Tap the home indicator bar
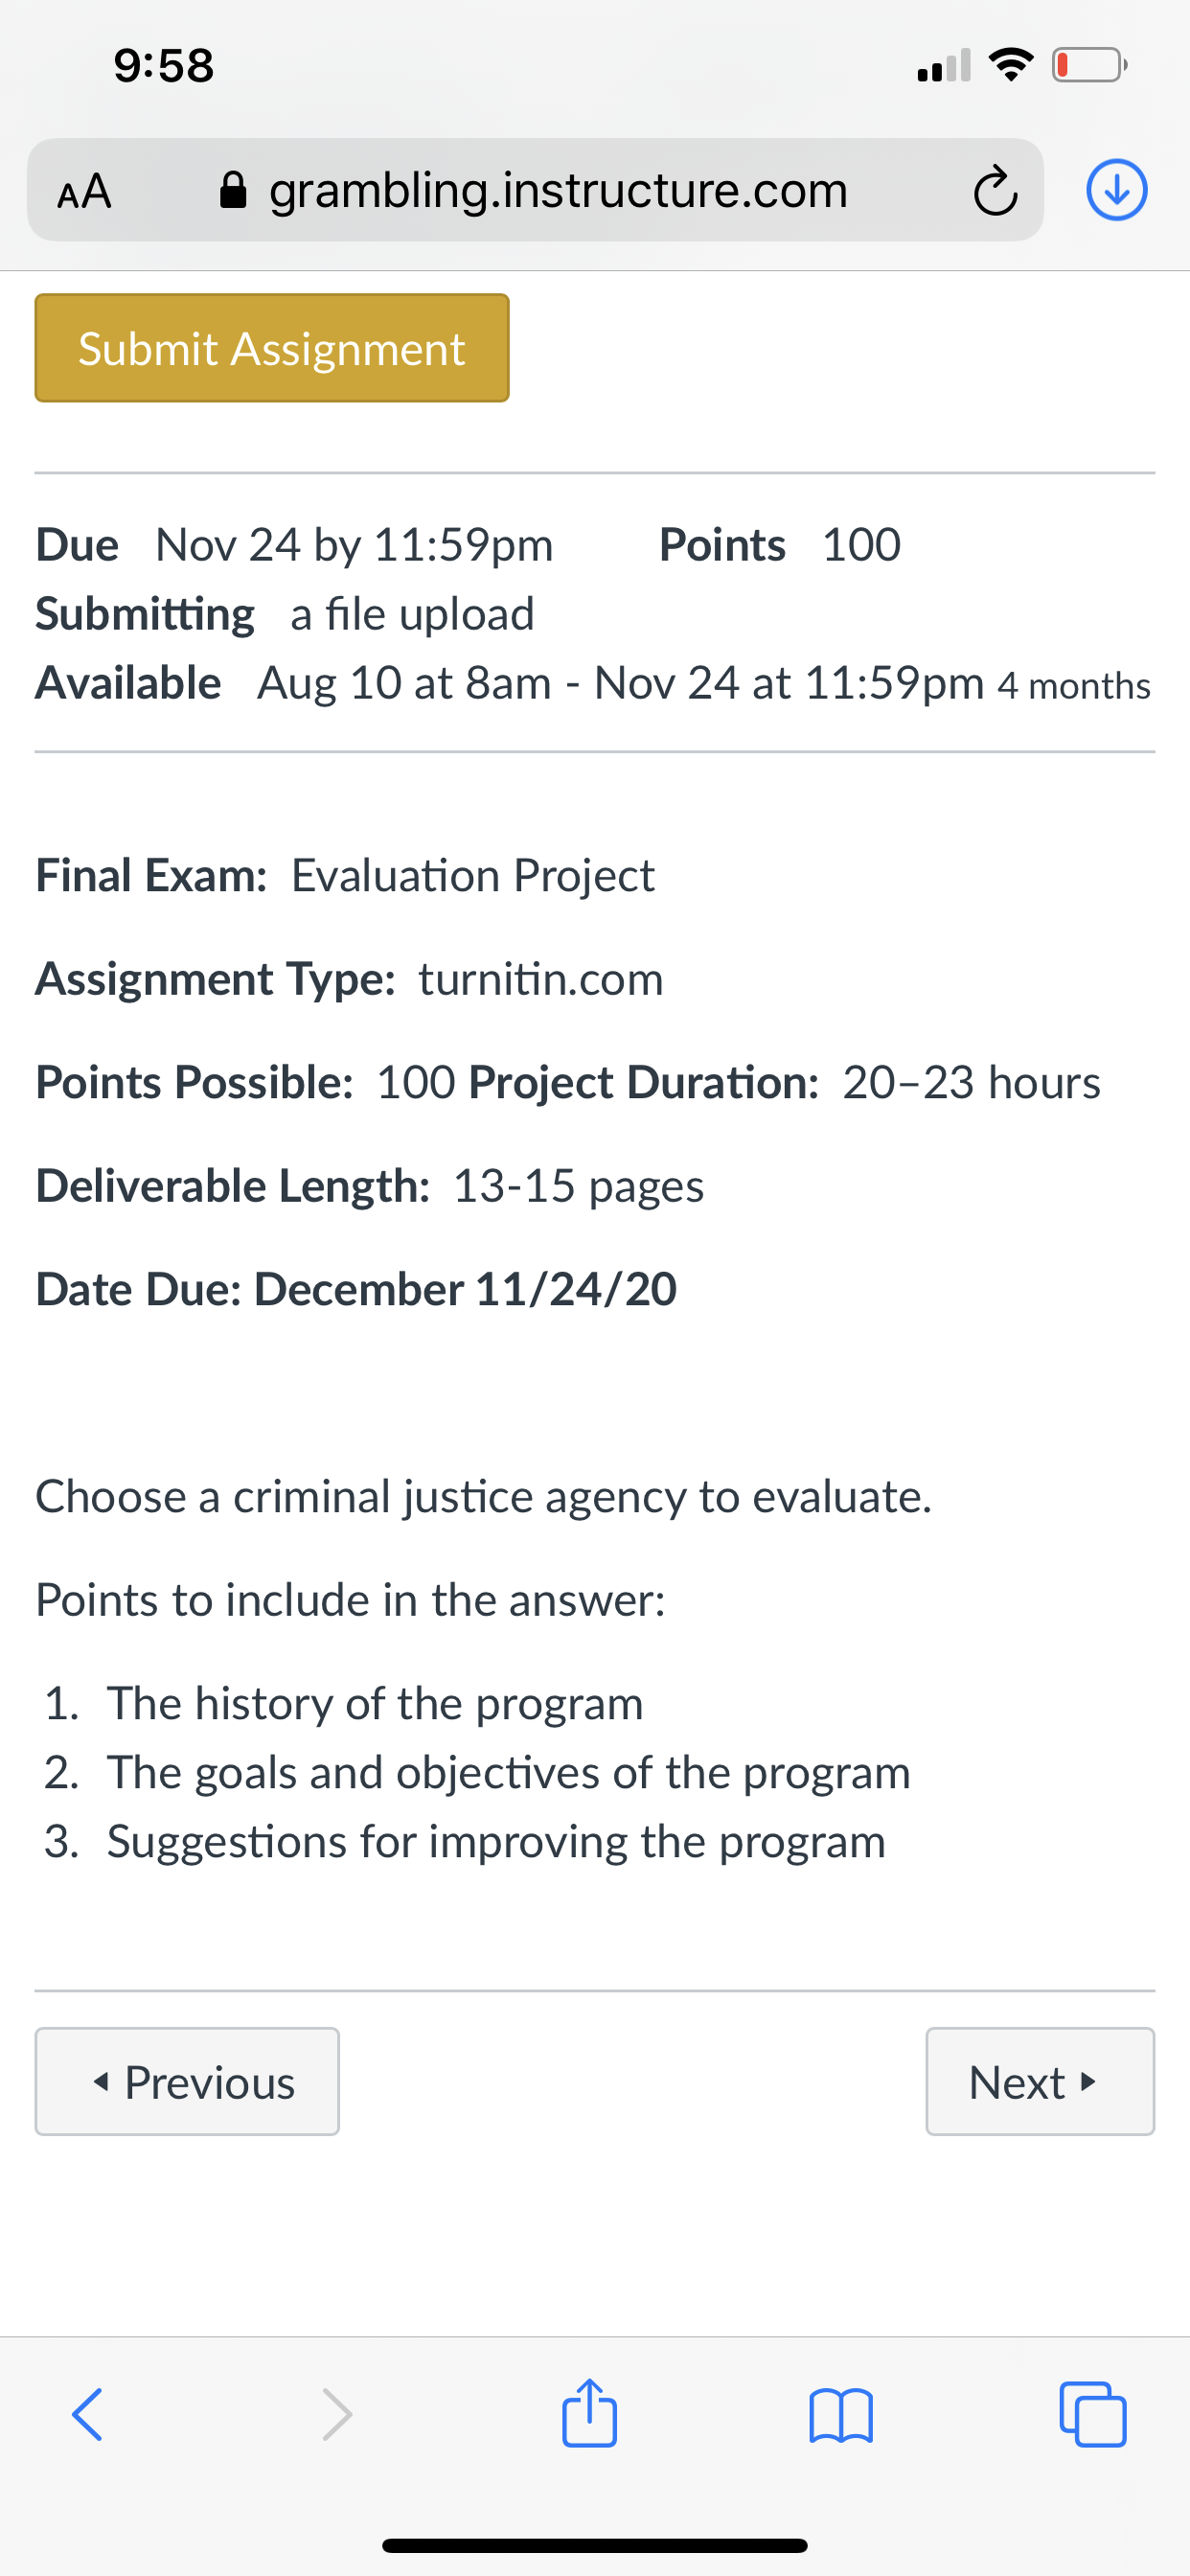Viewport: 1190px width, 2576px height. coord(595,2545)
